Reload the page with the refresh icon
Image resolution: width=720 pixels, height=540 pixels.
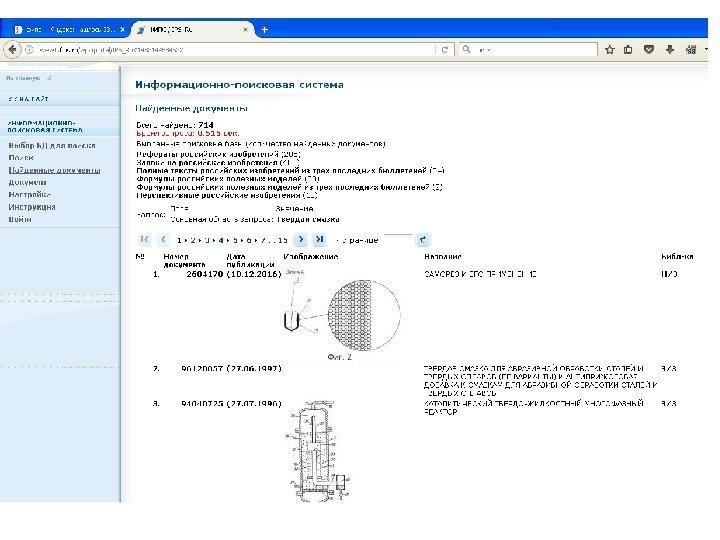(x=444, y=50)
